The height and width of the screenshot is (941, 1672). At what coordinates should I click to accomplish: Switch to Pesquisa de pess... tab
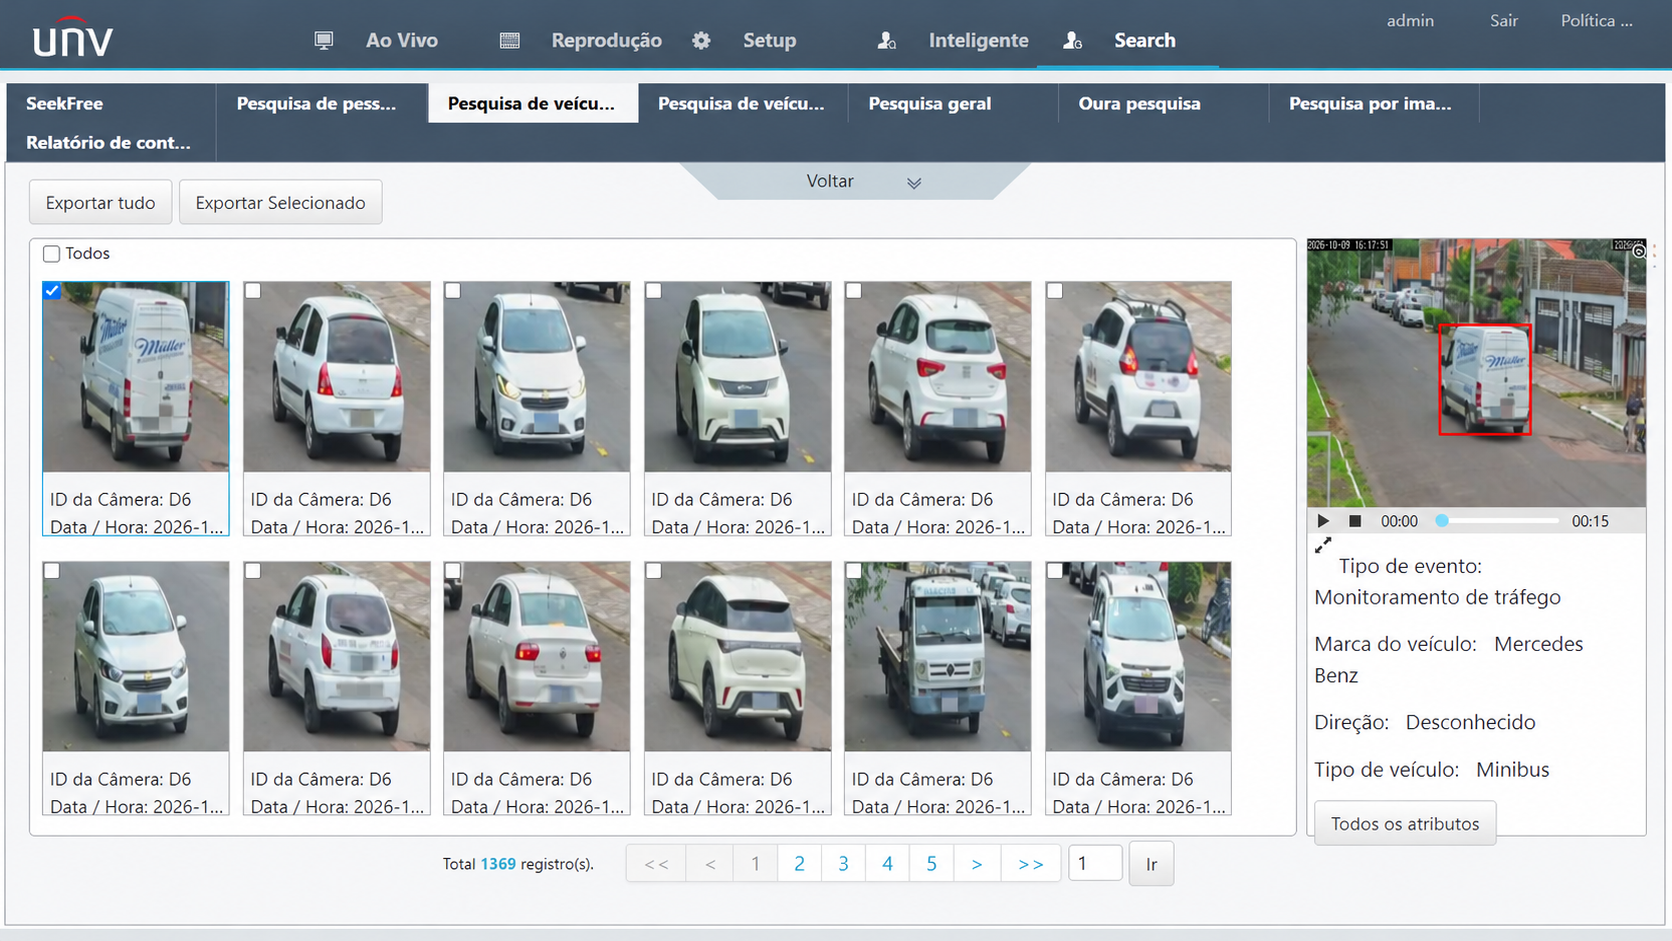click(x=322, y=103)
